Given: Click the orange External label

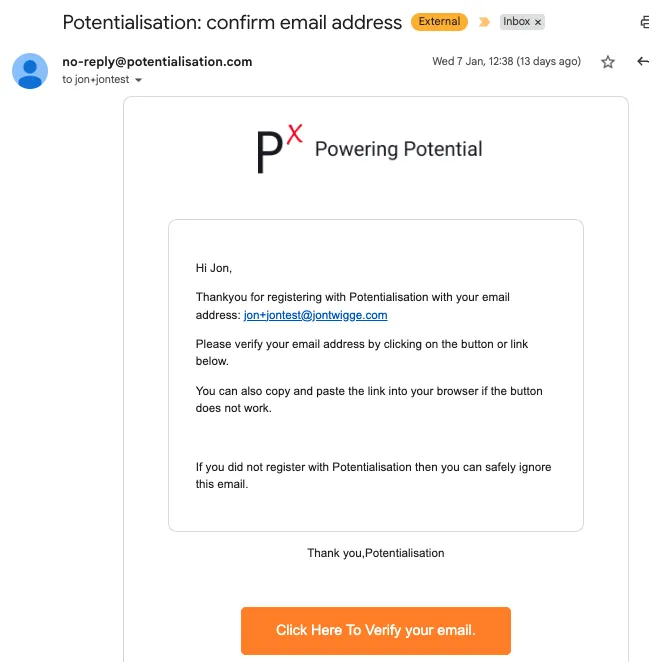Looking at the screenshot, I should click(438, 22).
